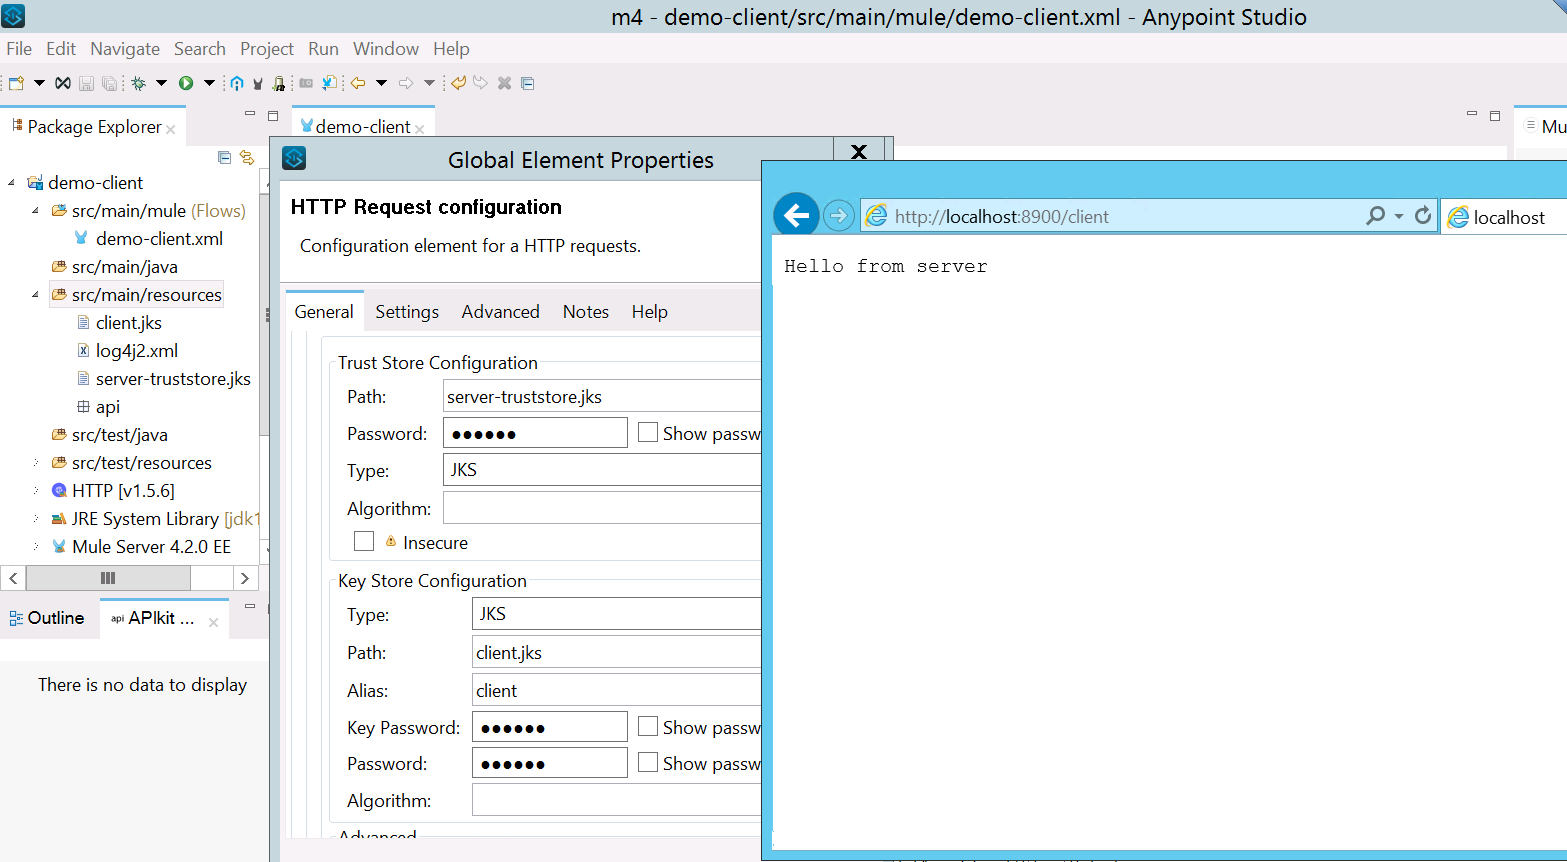Open the Settings tab in dialog
This screenshot has height=862, width=1567.
coord(407,312)
